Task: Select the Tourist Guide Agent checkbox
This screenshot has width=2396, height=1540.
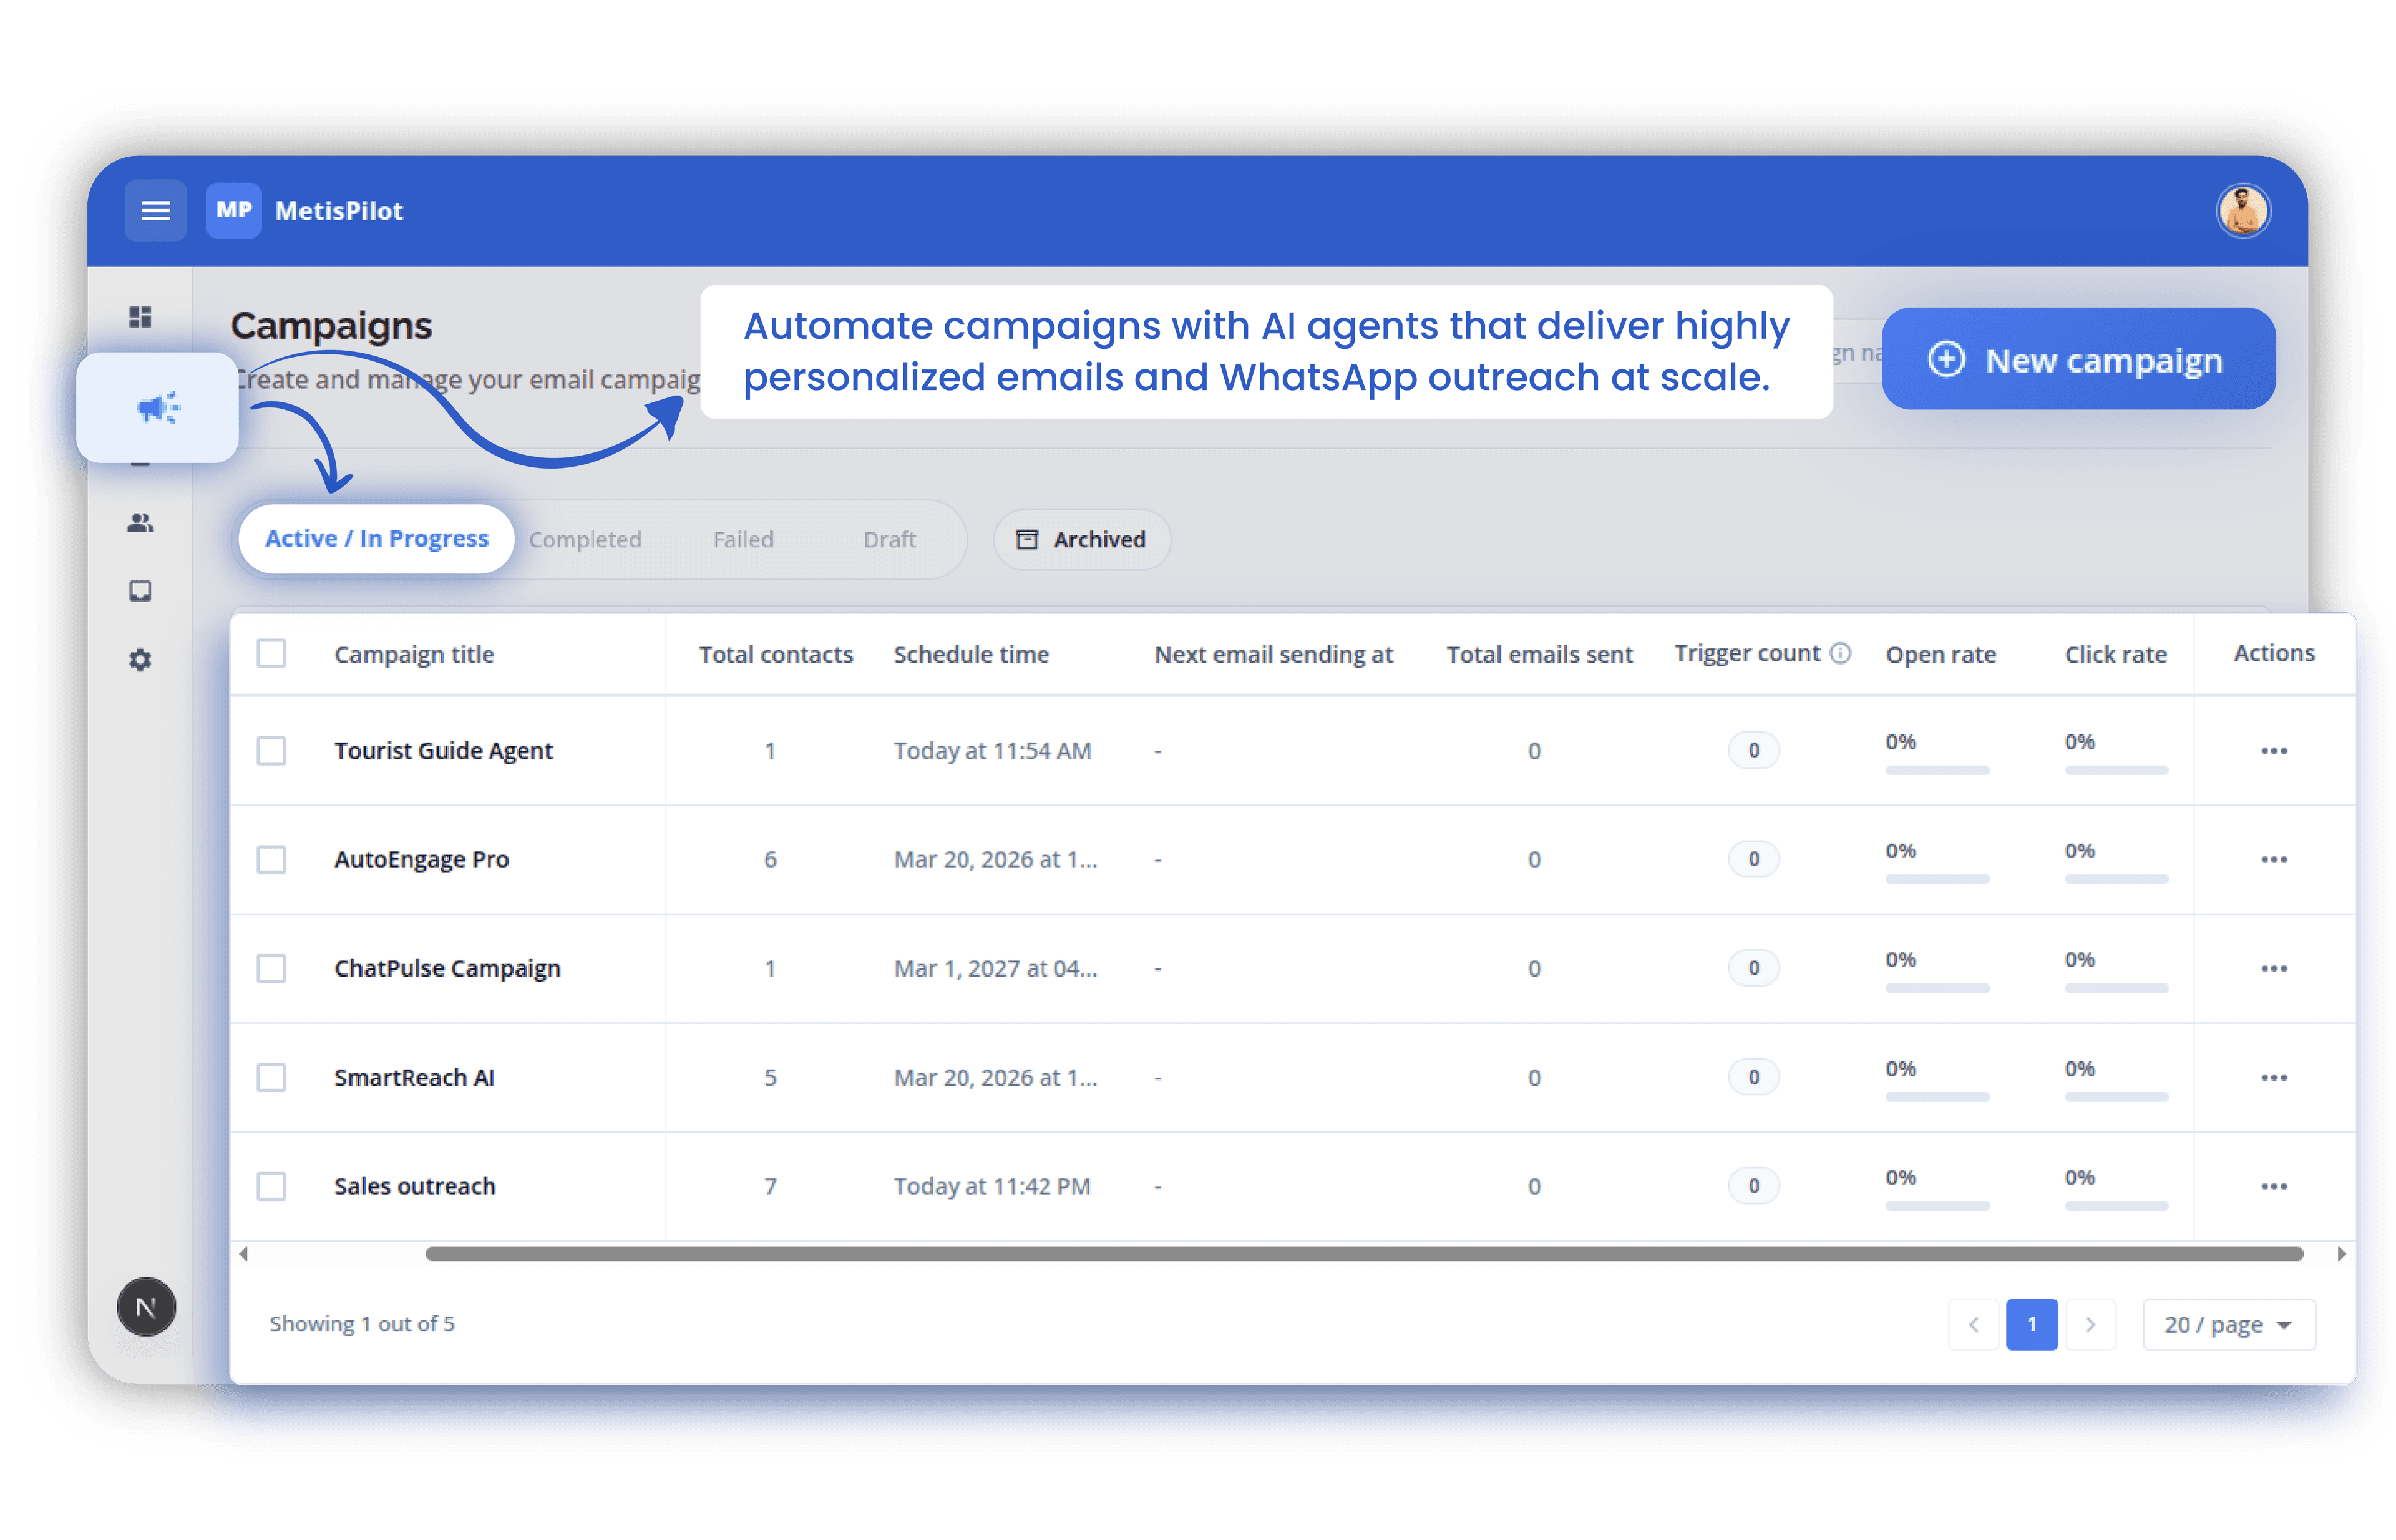Action: (271, 750)
